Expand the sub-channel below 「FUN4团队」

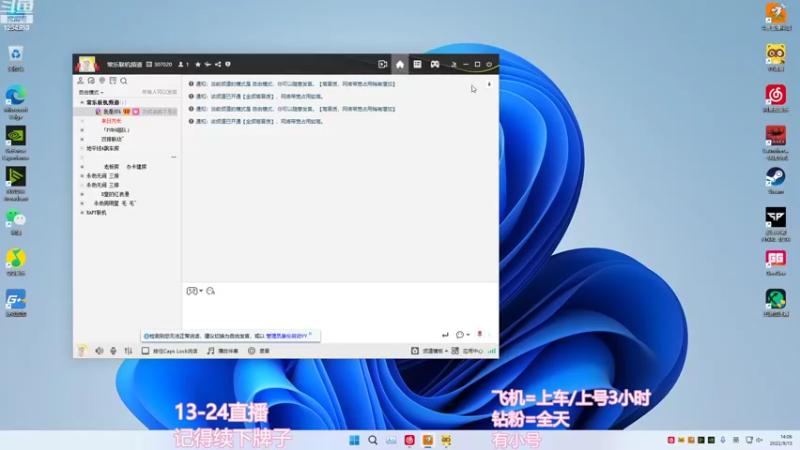click(82, 139)
